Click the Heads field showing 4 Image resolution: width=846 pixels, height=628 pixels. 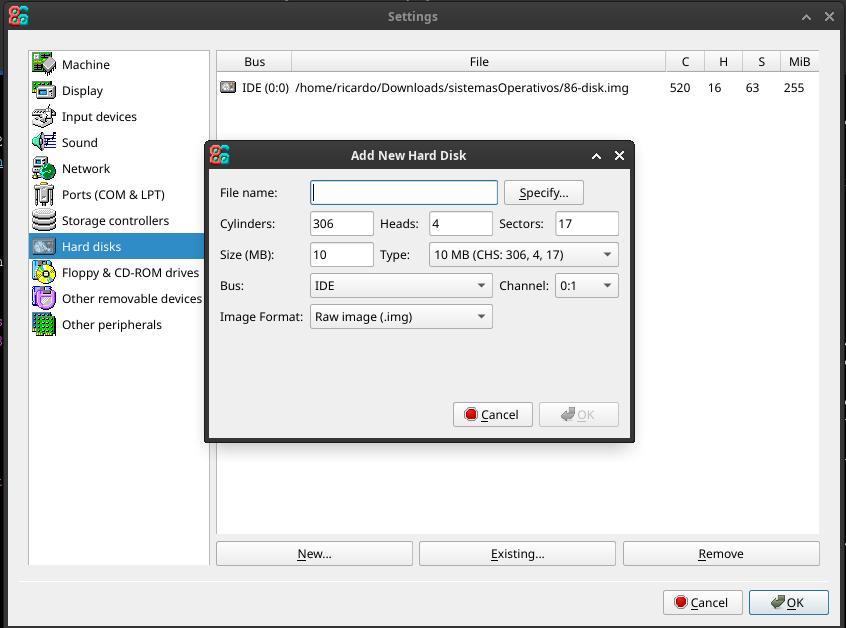tap(461, 223)
